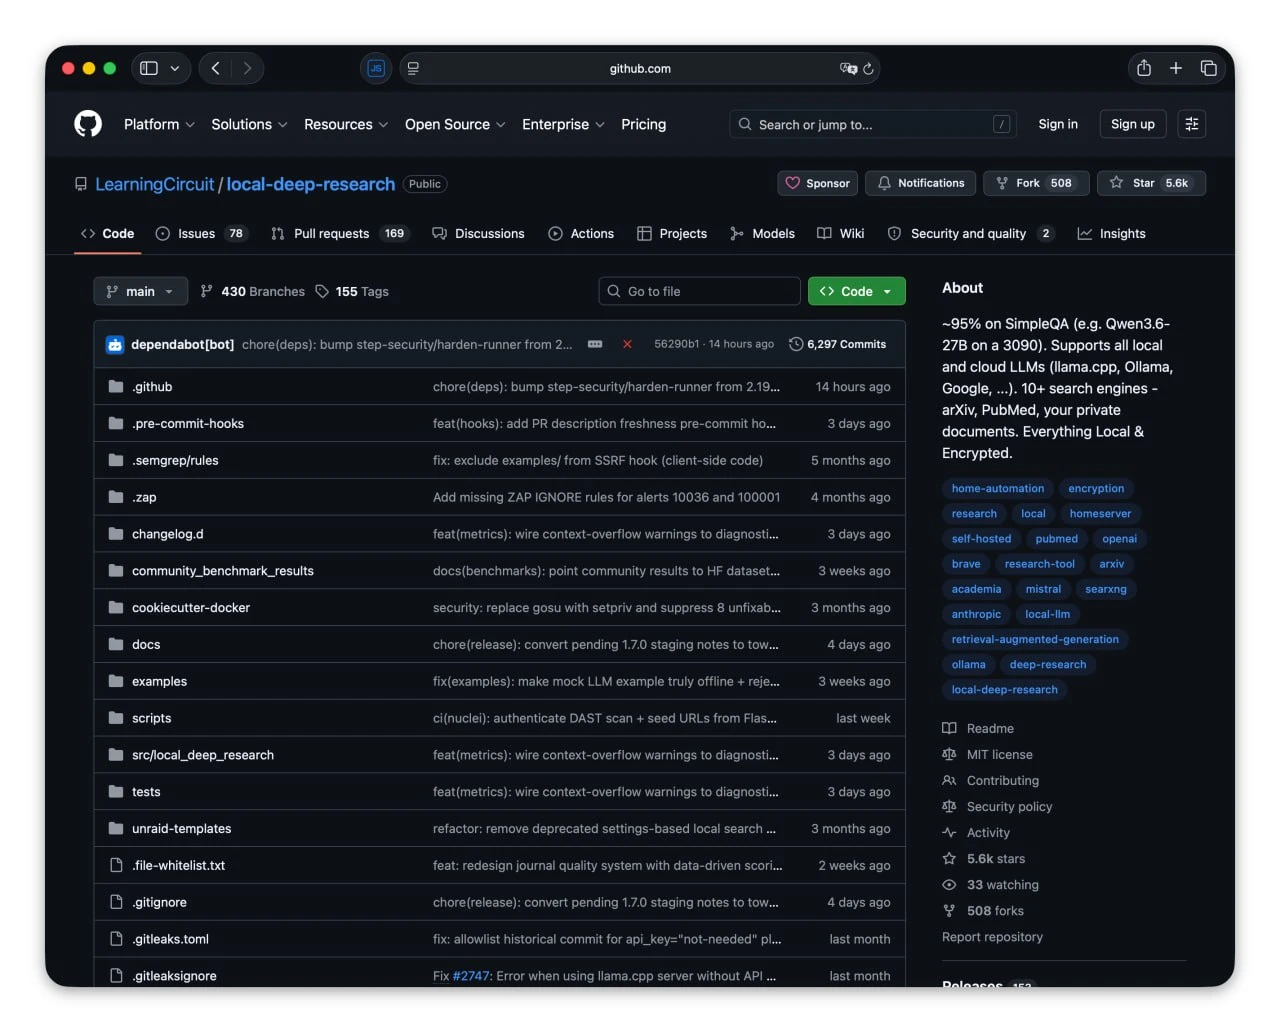Show the tab overview icon
This screenshot has height=1032, width=1280.
pyautogui.click(x=1208, y=68)
